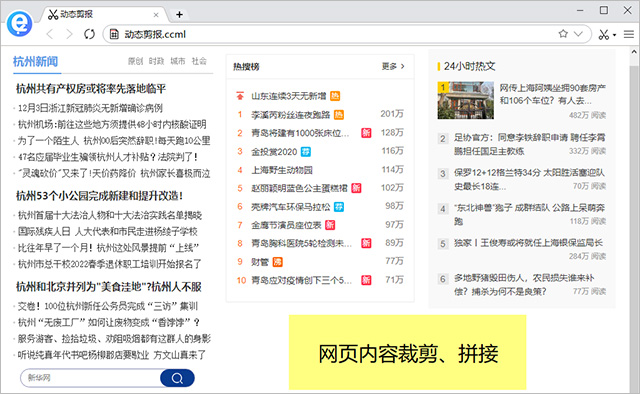The height and width of the screenshot is (394, 640).
Task: Click recommend badge beside 金投赏2020
Action: 306,152
